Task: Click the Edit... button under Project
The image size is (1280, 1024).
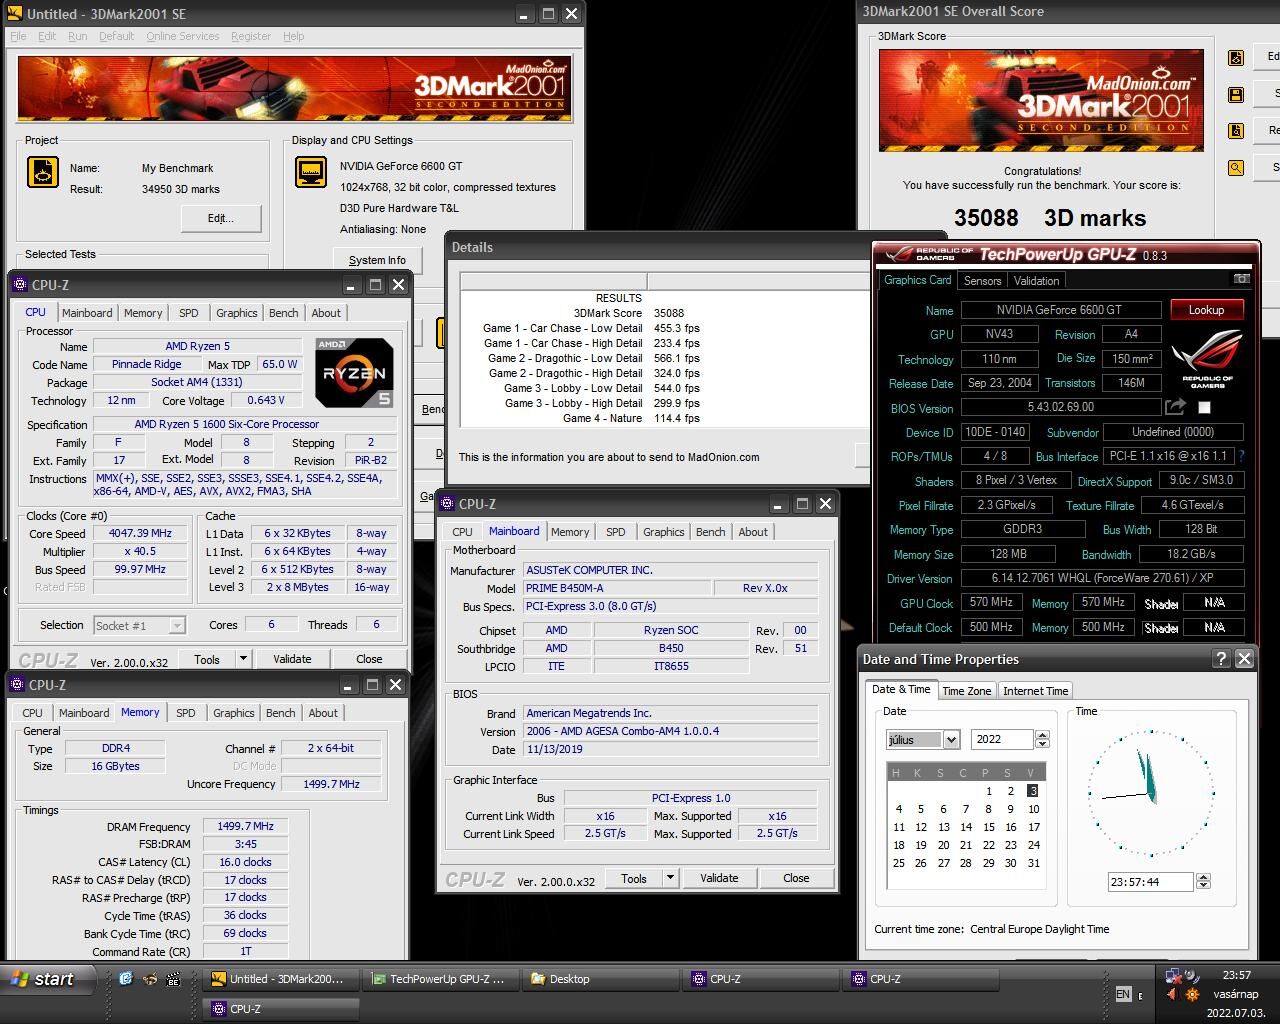Action: click(220, 218)
